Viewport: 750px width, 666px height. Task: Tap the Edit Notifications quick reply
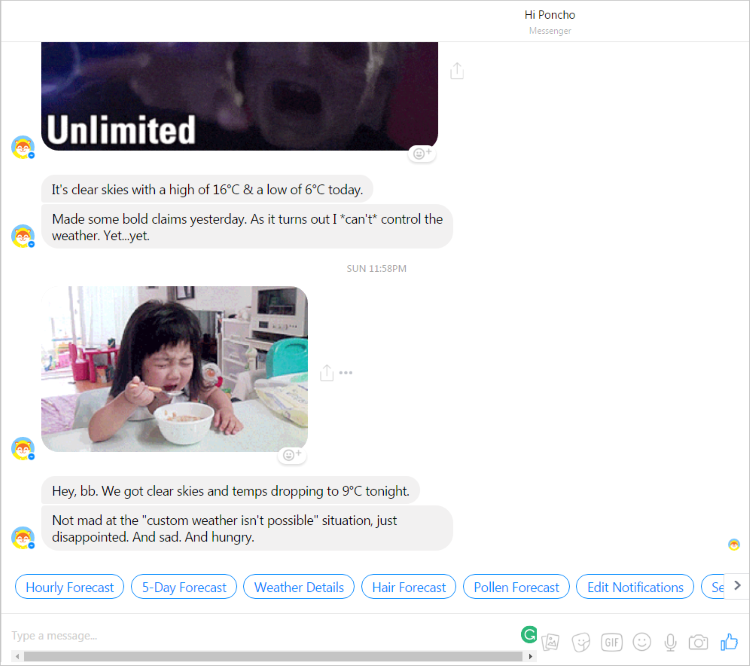635,587
